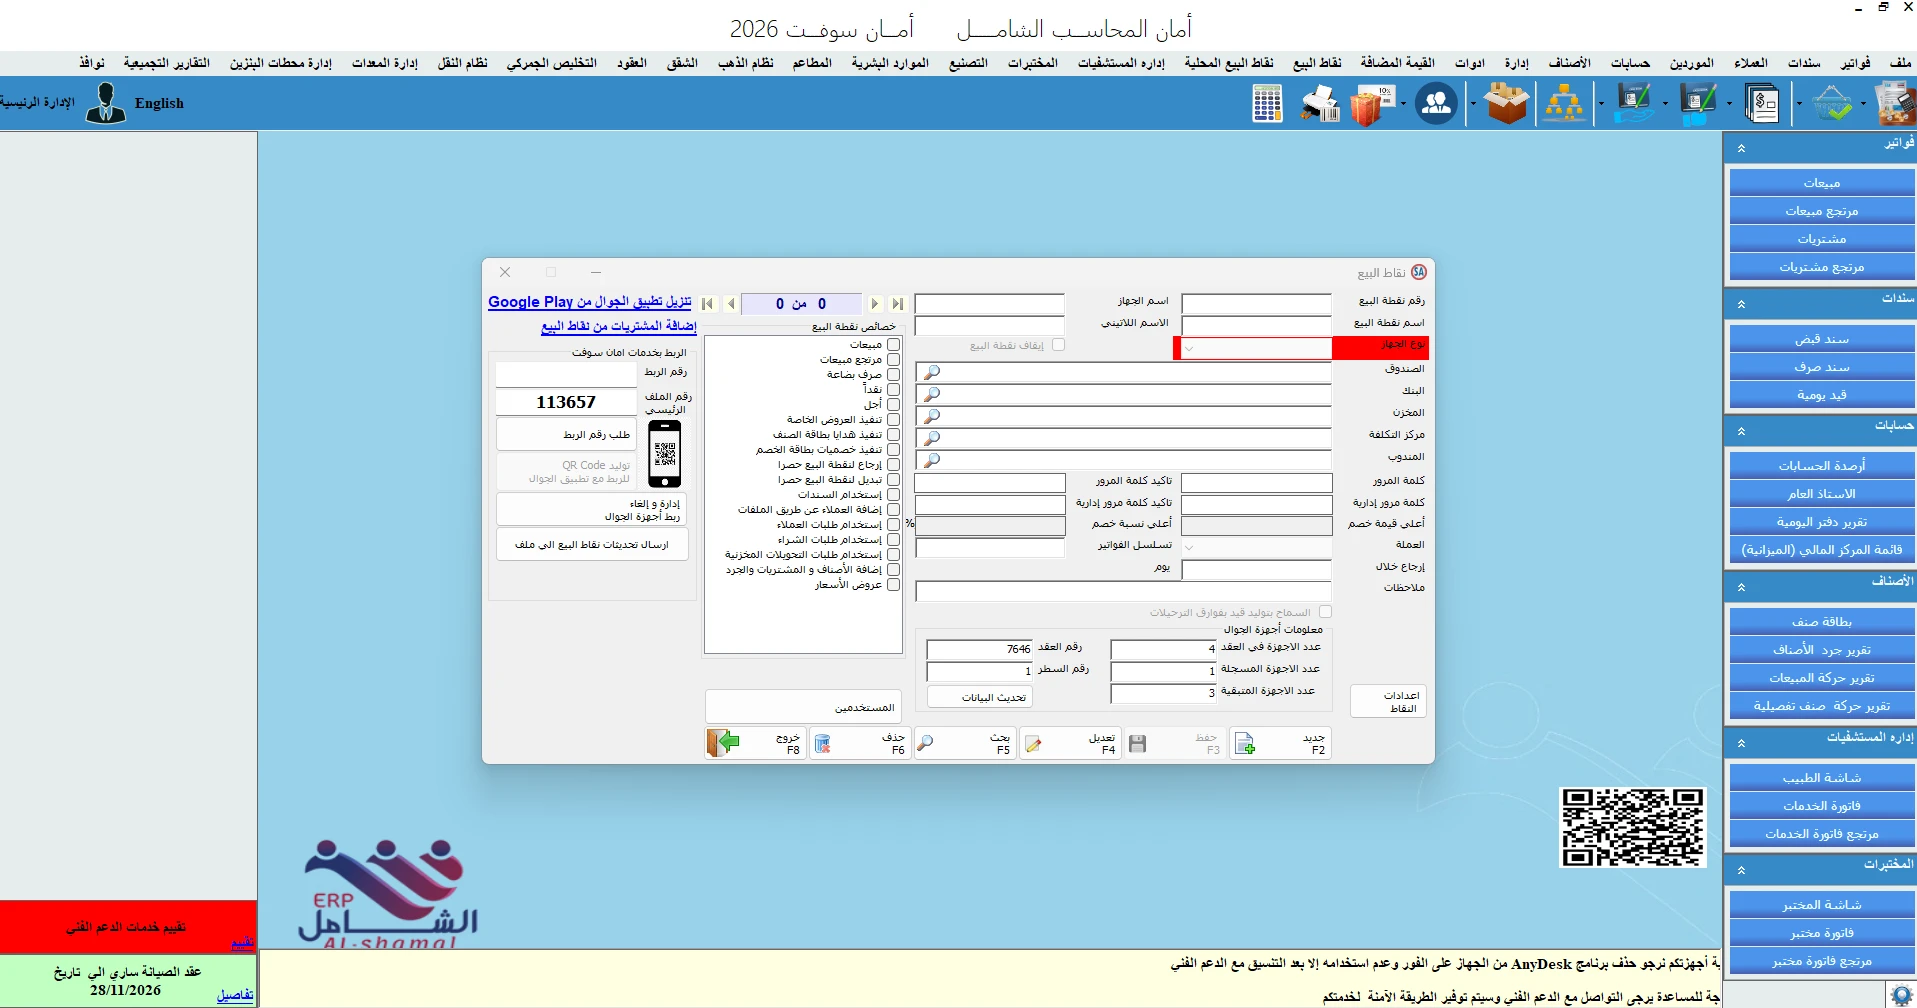Collapse the حسابات sidebar section
The width and height of the screenshot is (1917, 1008).
pyautogui.click(x=1741, y=431)
